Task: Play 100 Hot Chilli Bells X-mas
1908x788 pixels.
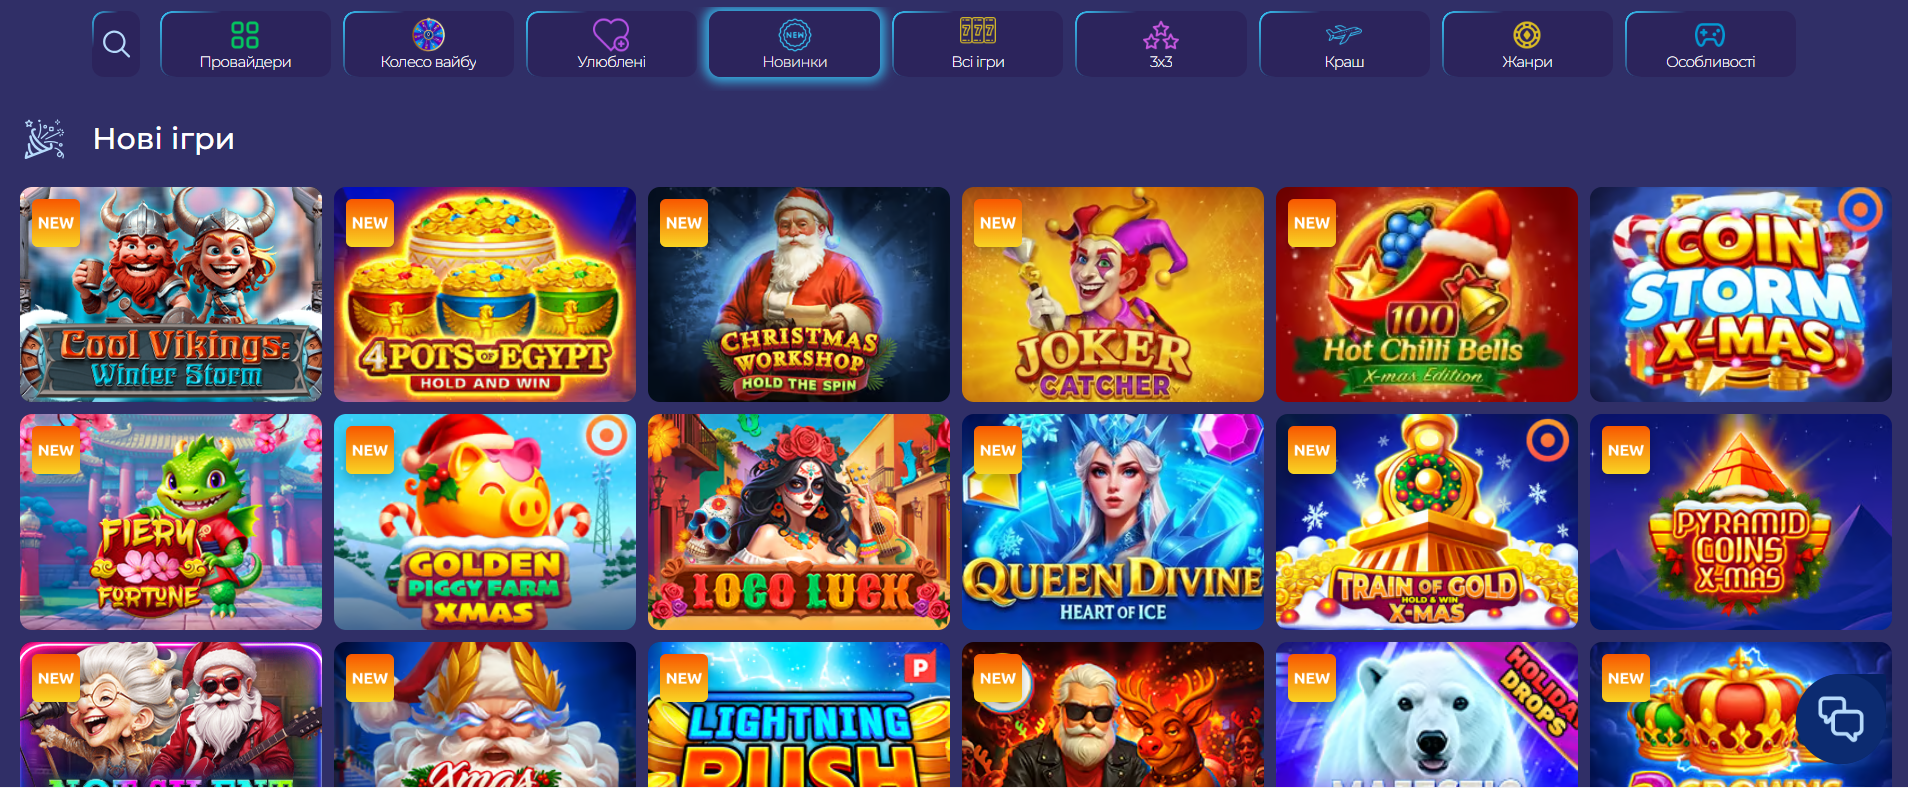Action: point(1427,294)
